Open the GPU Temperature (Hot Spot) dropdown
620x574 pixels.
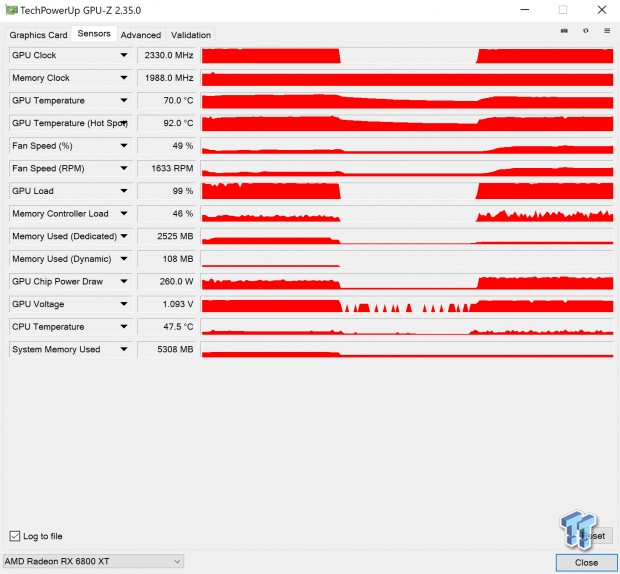124,123
